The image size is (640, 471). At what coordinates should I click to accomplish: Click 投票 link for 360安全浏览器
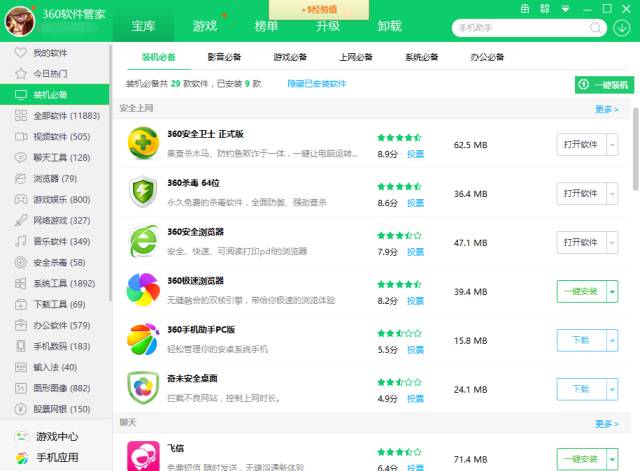(416, 252)
